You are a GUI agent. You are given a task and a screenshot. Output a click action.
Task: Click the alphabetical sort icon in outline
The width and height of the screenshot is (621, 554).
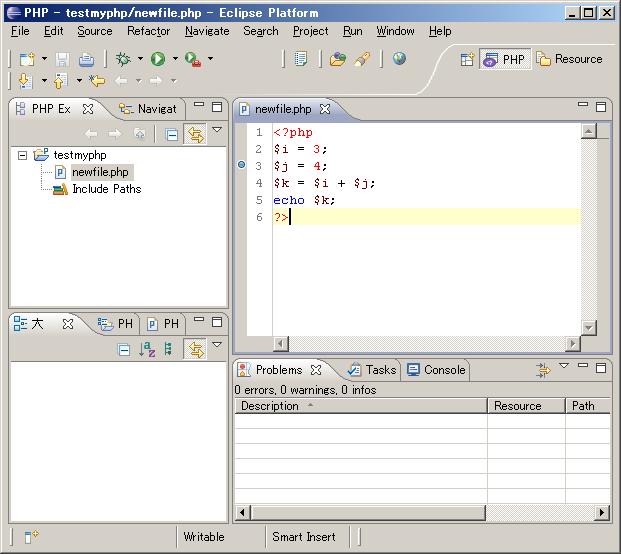pyautogui.click(x=147, y=349)
